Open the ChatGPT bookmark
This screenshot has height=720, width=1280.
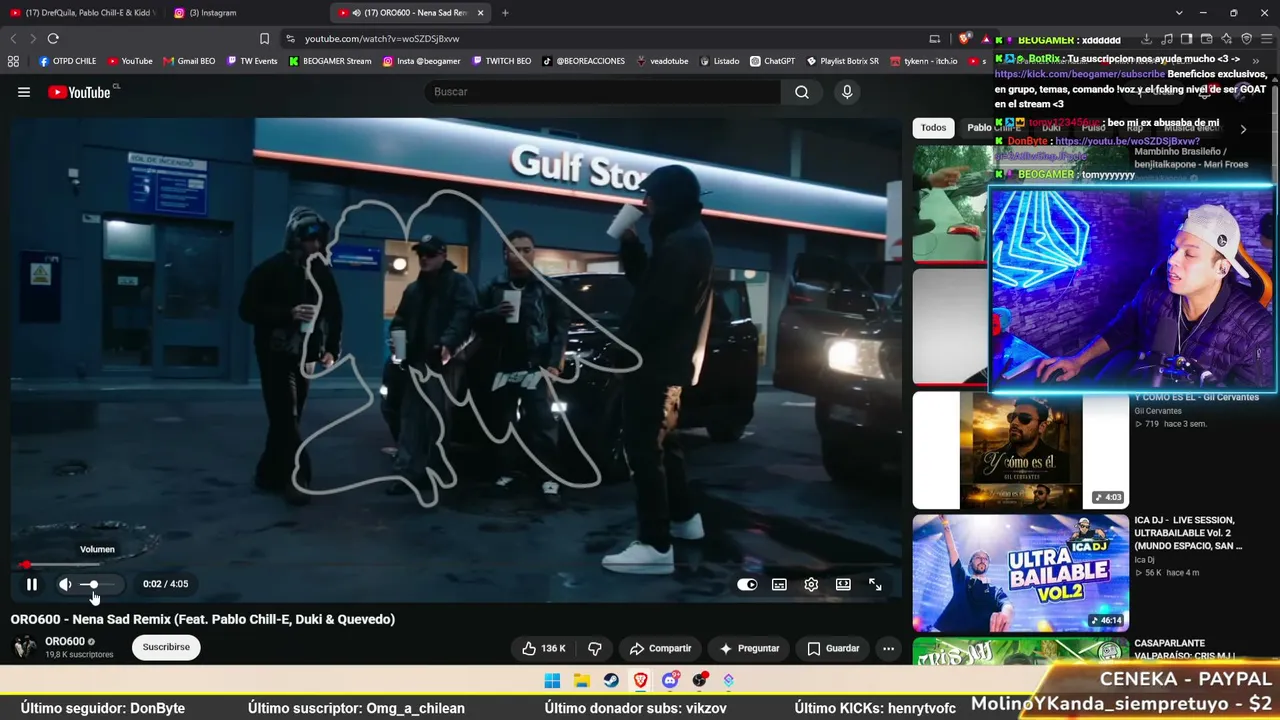772,61
